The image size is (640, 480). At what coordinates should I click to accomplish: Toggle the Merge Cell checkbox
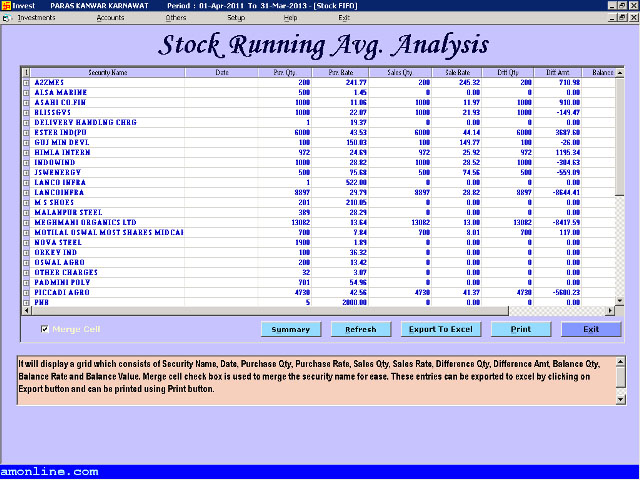[43, 329]
